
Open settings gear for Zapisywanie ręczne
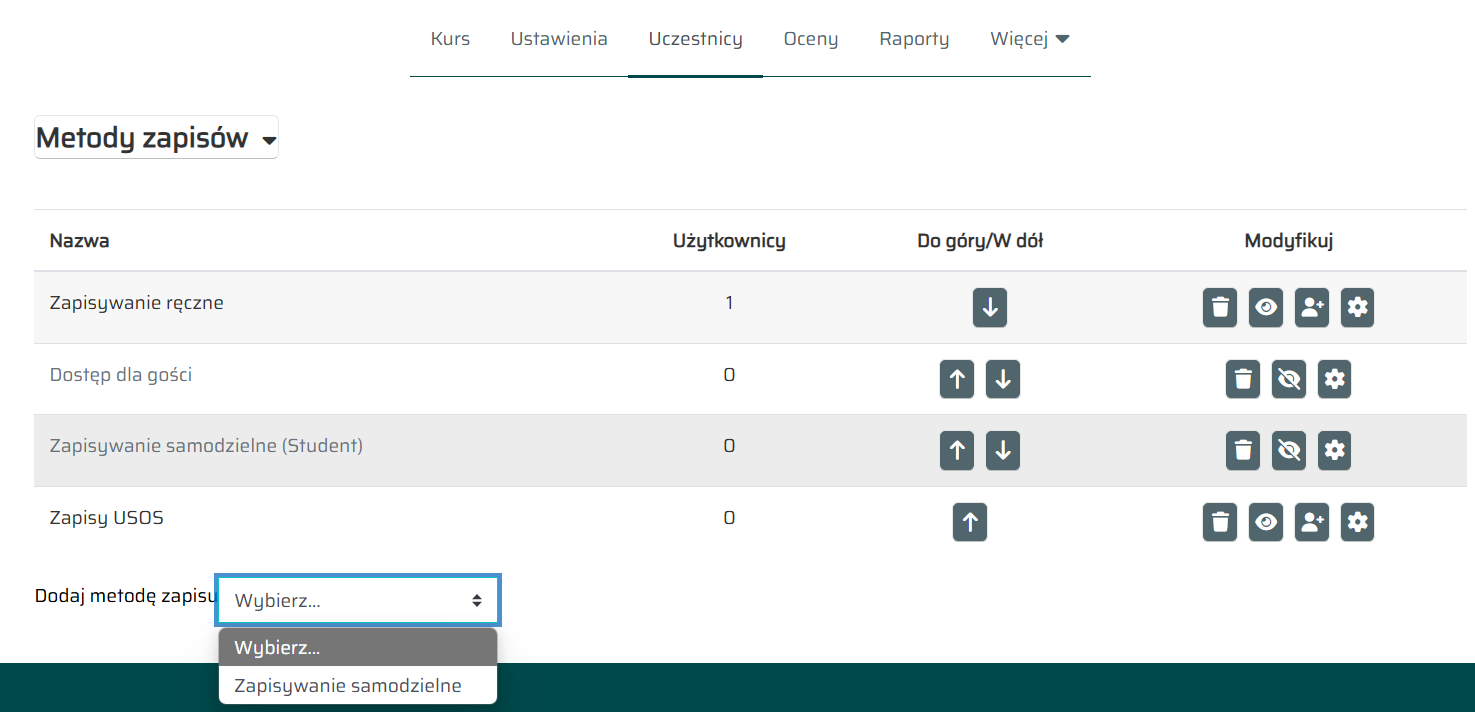(1357, 308)
